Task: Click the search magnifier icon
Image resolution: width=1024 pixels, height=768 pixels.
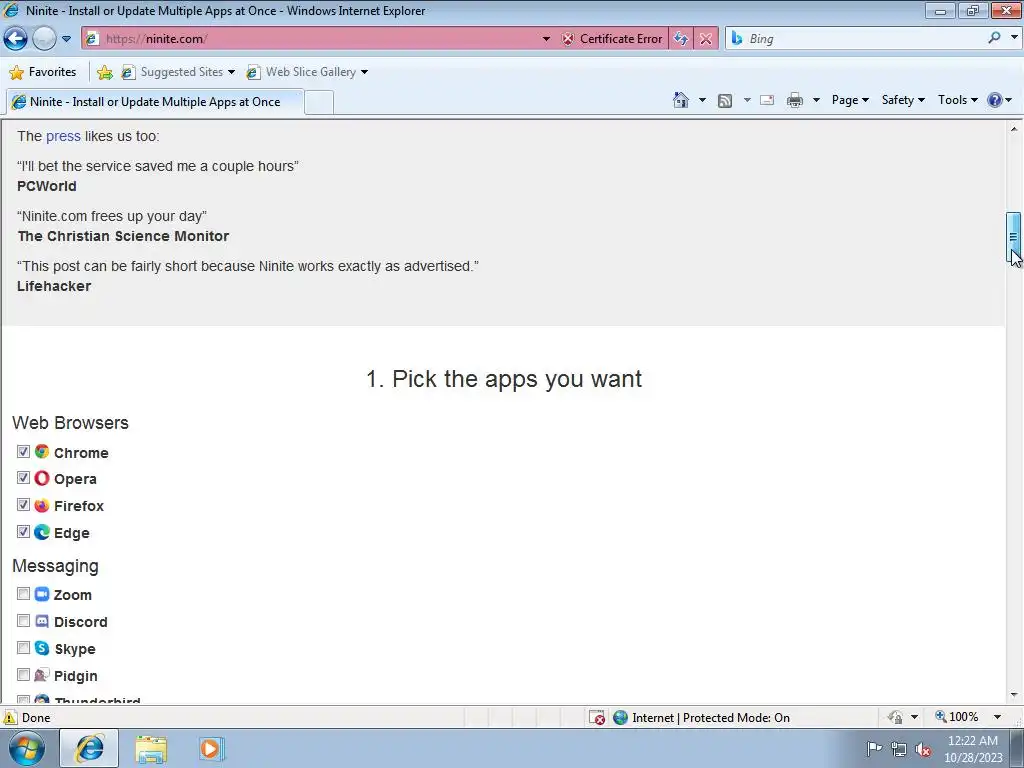Action: click(995, 38)
